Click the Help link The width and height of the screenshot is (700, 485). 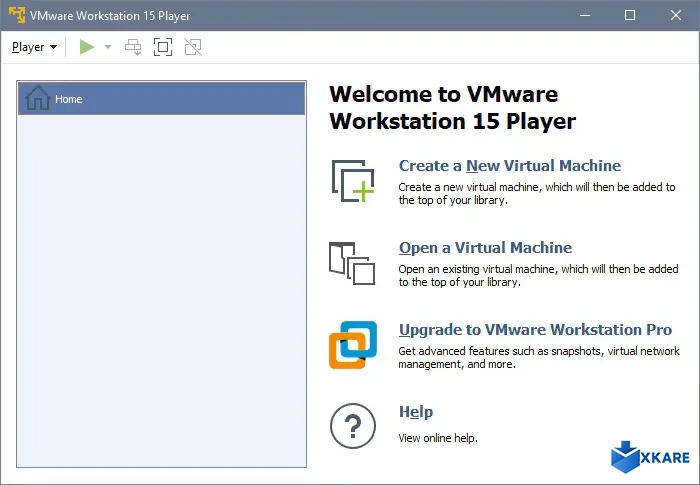tap(416, 412)
